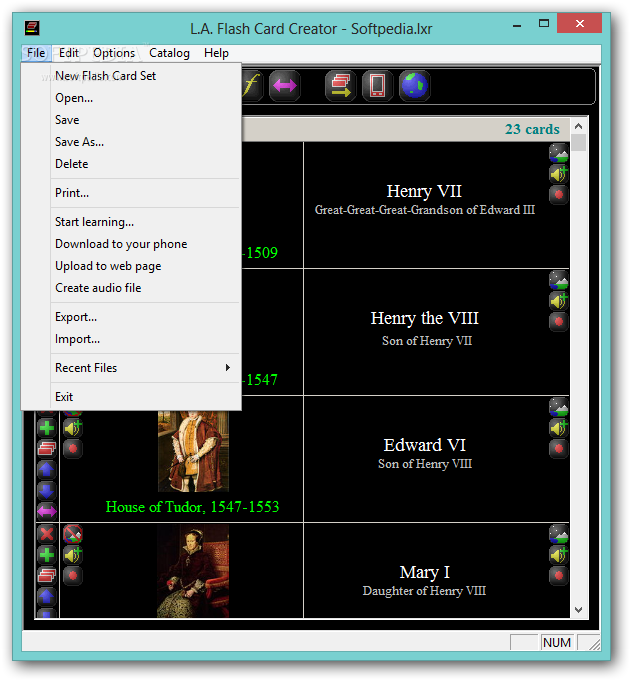
Task: Click the globe upload to web toolbar icon
Action: coord(414,86)
